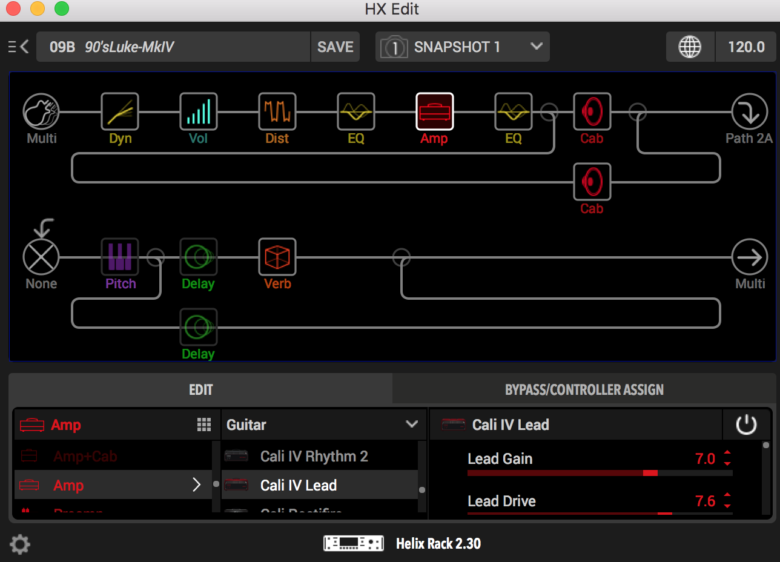Click the 09B 90'sLuke-MkIV preset name
780x562 pixels.
coord(173,47)
